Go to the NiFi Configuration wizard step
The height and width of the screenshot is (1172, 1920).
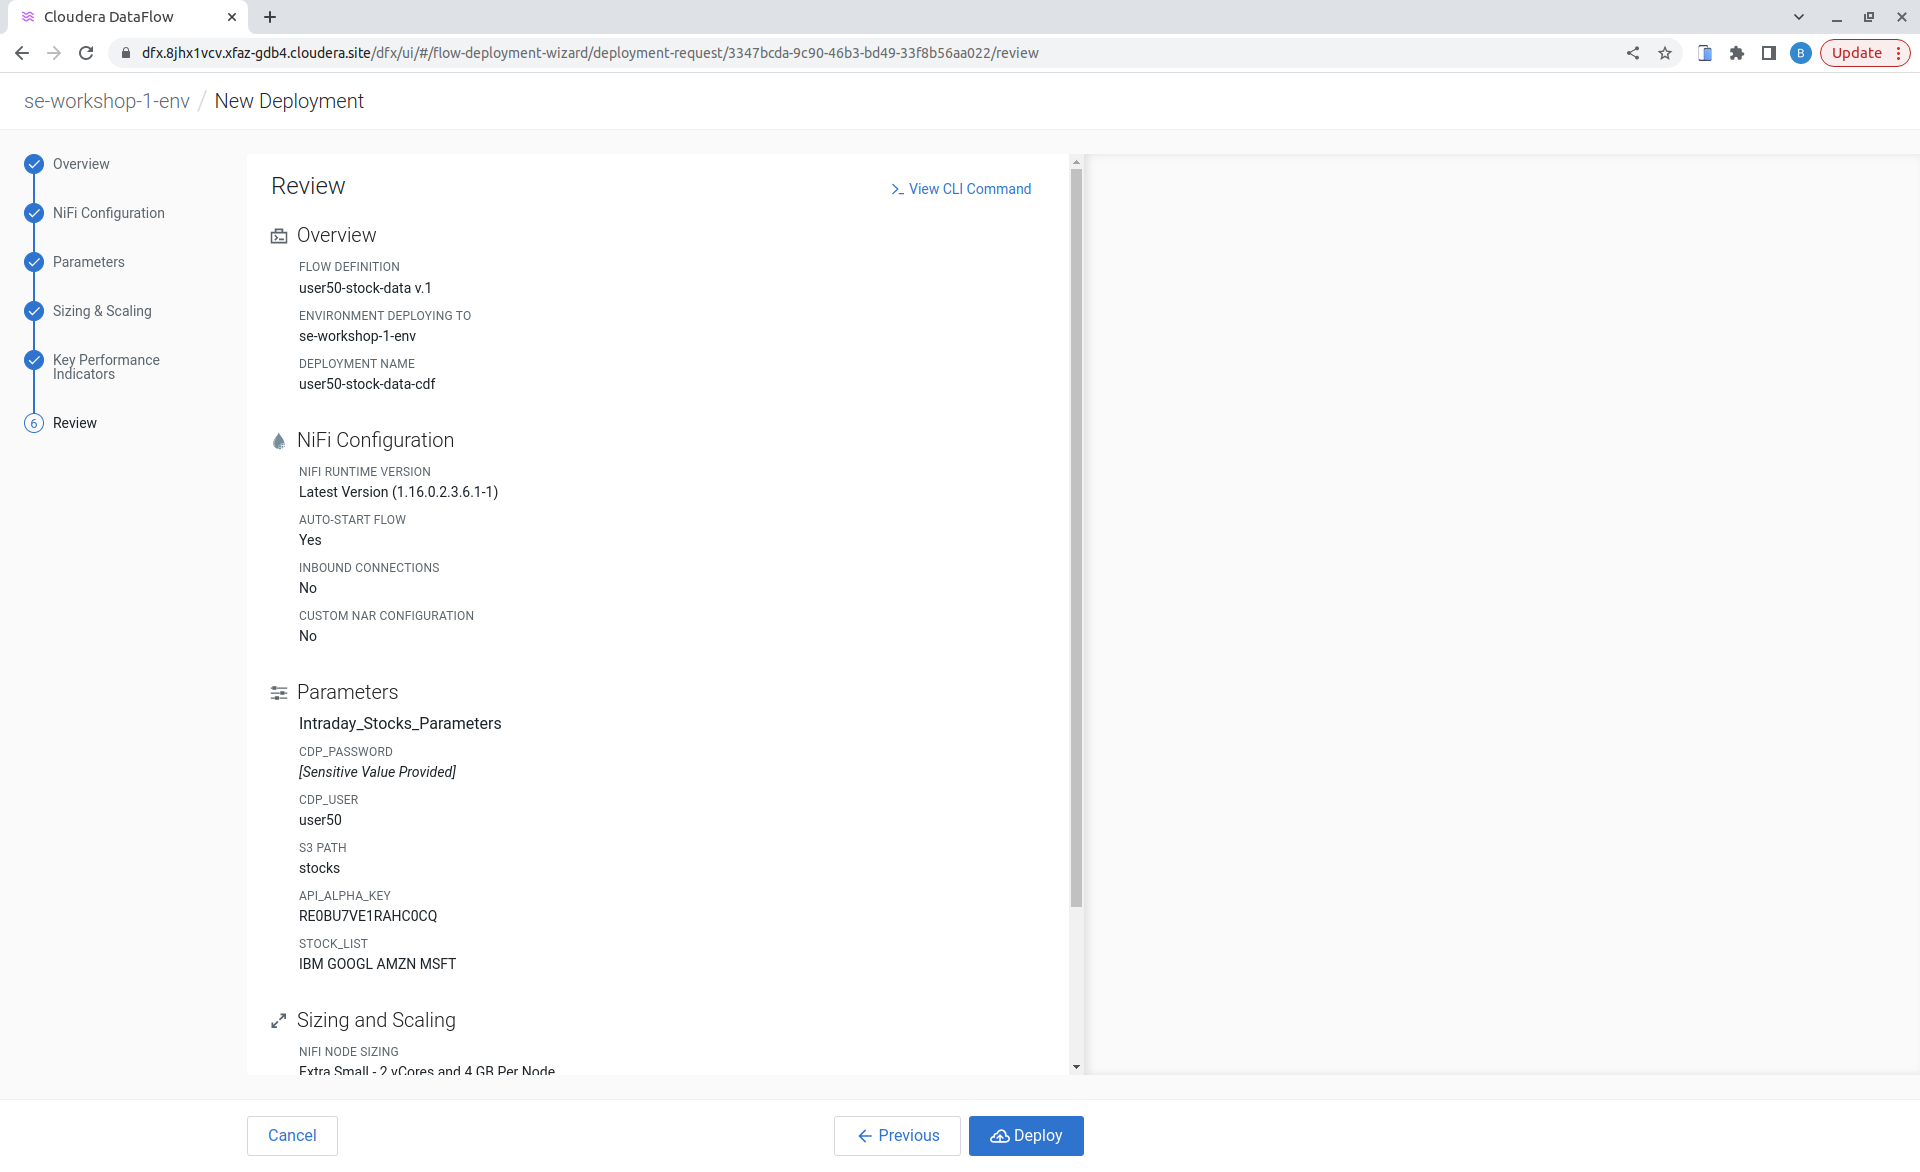pos(109,213)
